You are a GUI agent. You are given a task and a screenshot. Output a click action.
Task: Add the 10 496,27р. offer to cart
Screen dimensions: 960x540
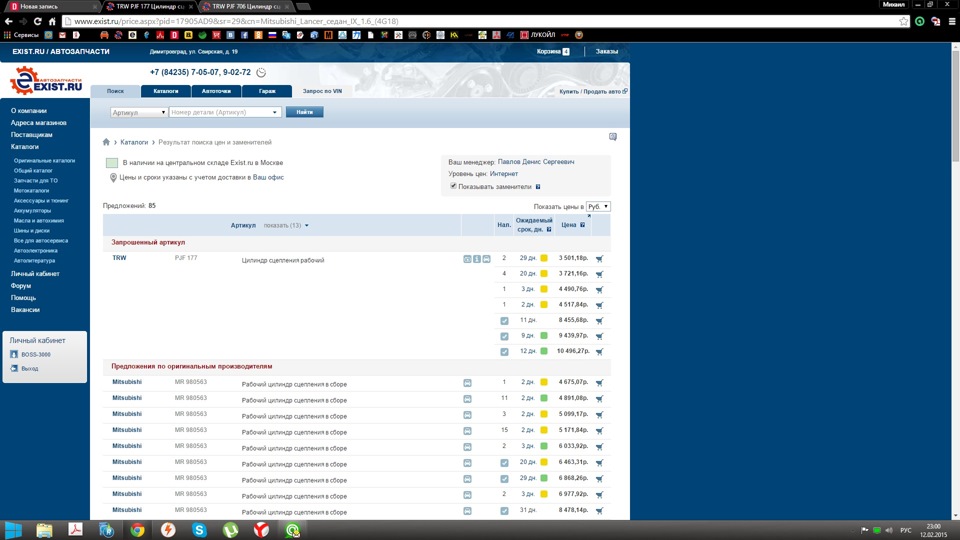[599, 351]
